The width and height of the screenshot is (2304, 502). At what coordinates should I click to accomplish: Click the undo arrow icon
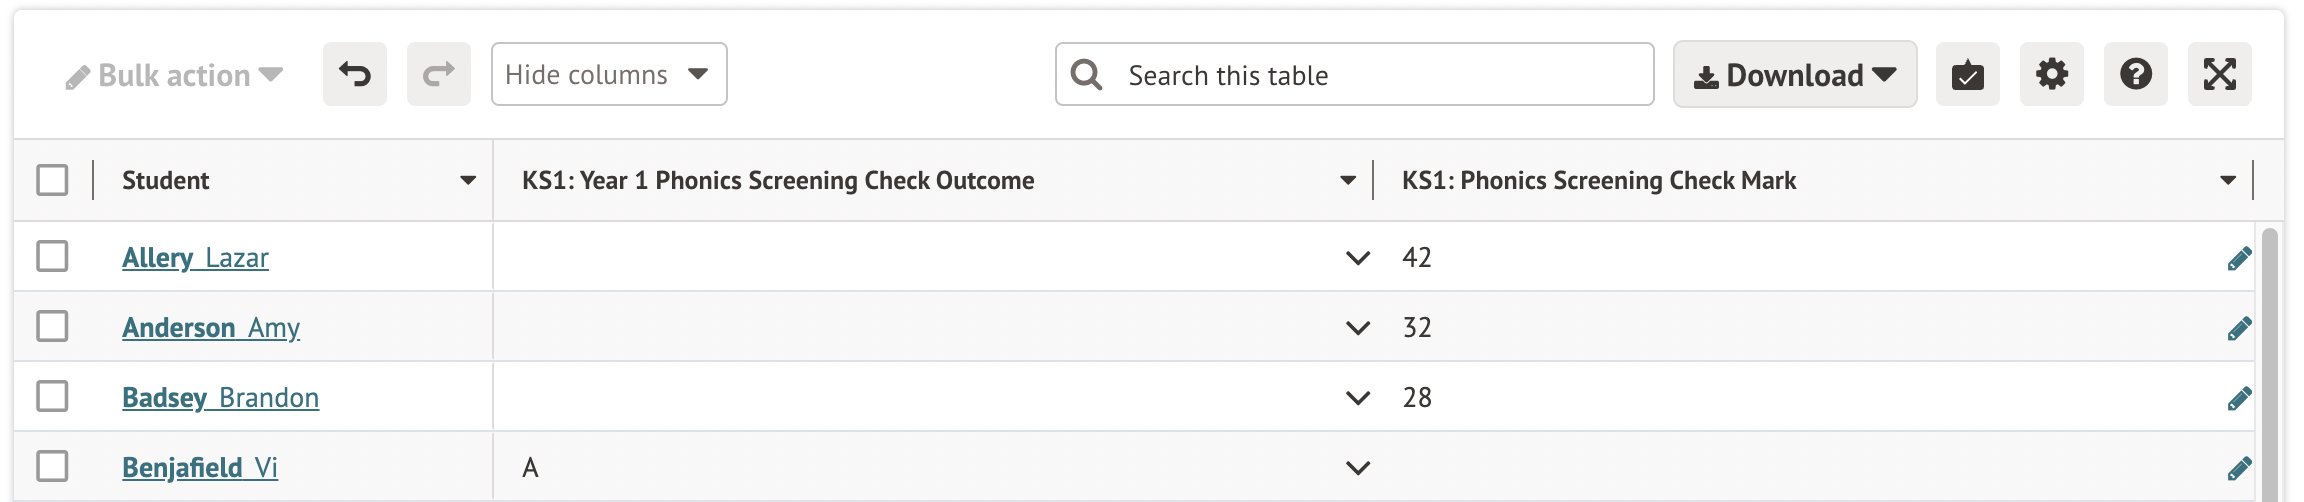355,74
